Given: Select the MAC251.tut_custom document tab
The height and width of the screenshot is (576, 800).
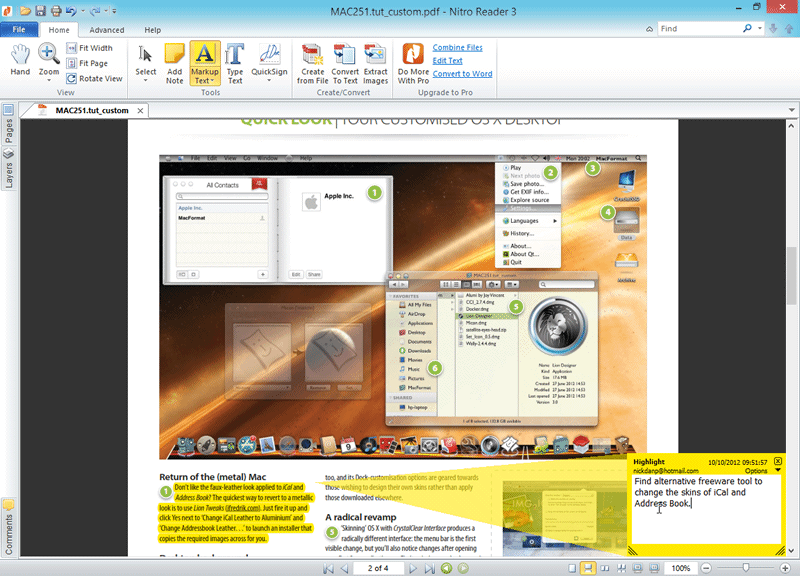Looking at the screenshot, I should (85, 110).
